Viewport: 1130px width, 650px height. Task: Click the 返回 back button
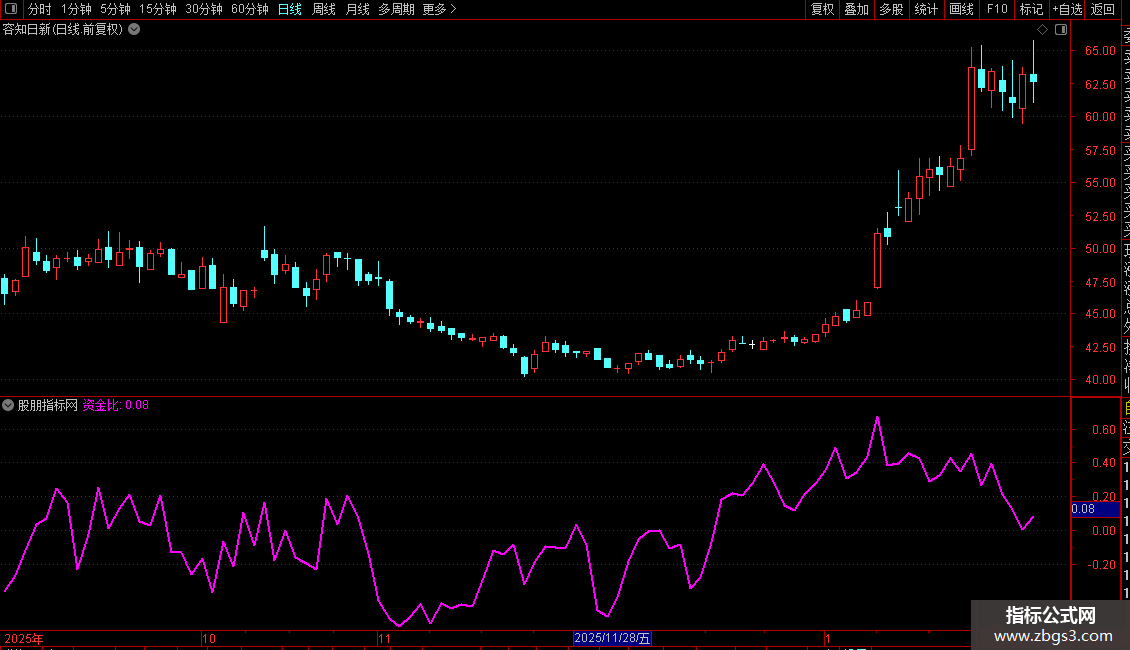1103,9
